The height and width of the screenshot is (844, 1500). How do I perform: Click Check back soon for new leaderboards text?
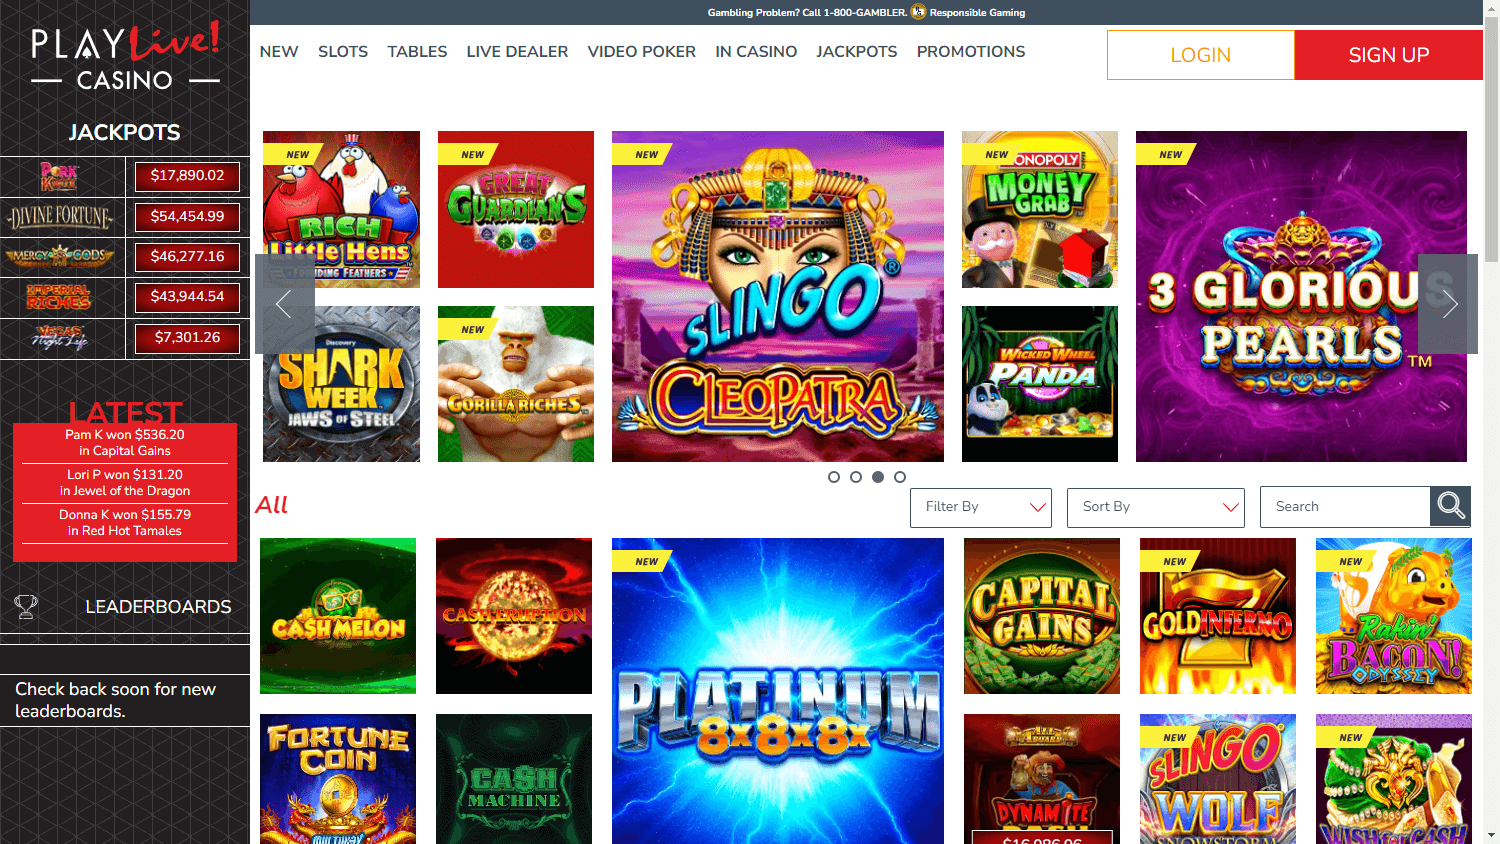pyautogui.click(x=115, y=700)
